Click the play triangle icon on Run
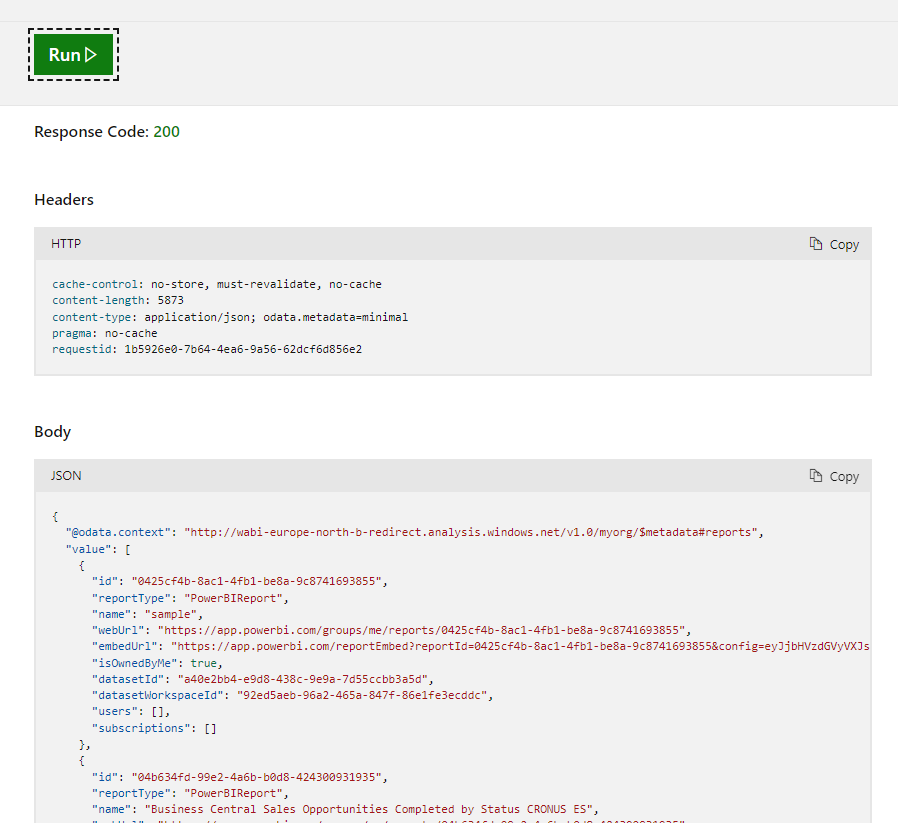 [x=90, y=55]
